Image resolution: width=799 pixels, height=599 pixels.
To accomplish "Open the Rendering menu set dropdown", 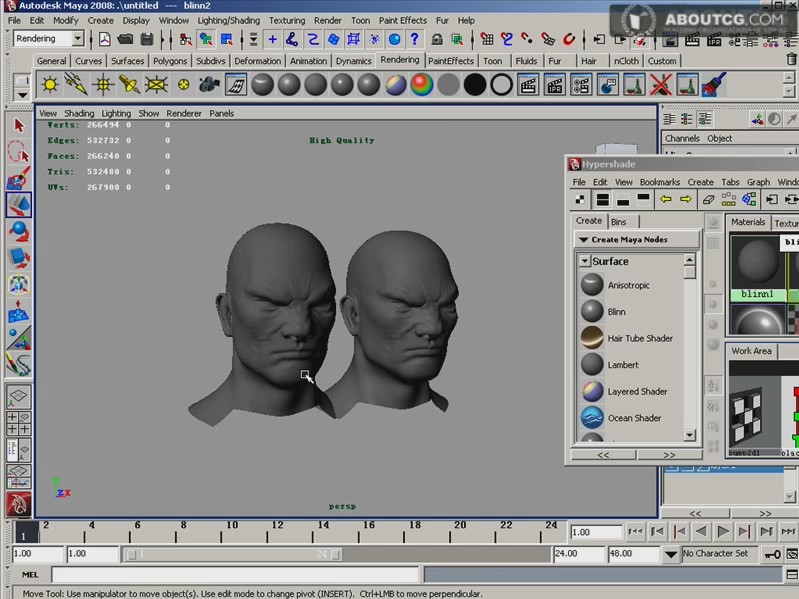I will 77,39.
